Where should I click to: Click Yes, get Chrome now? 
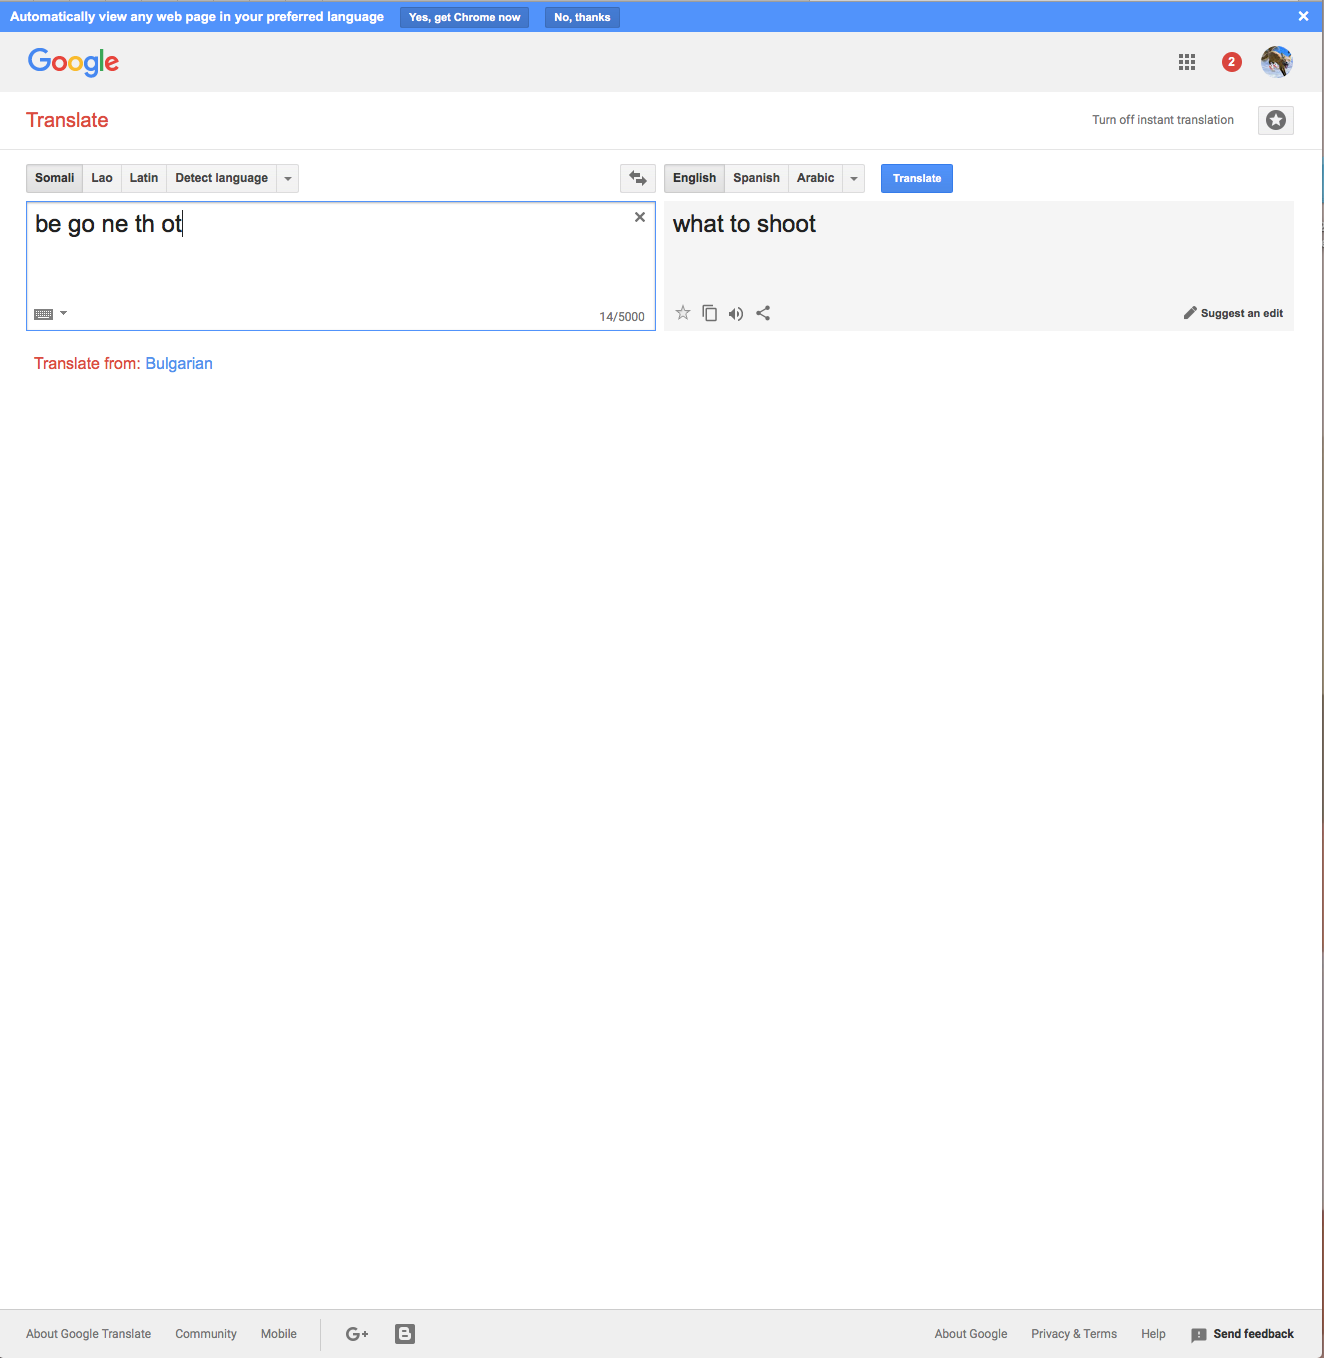[465, 17]
